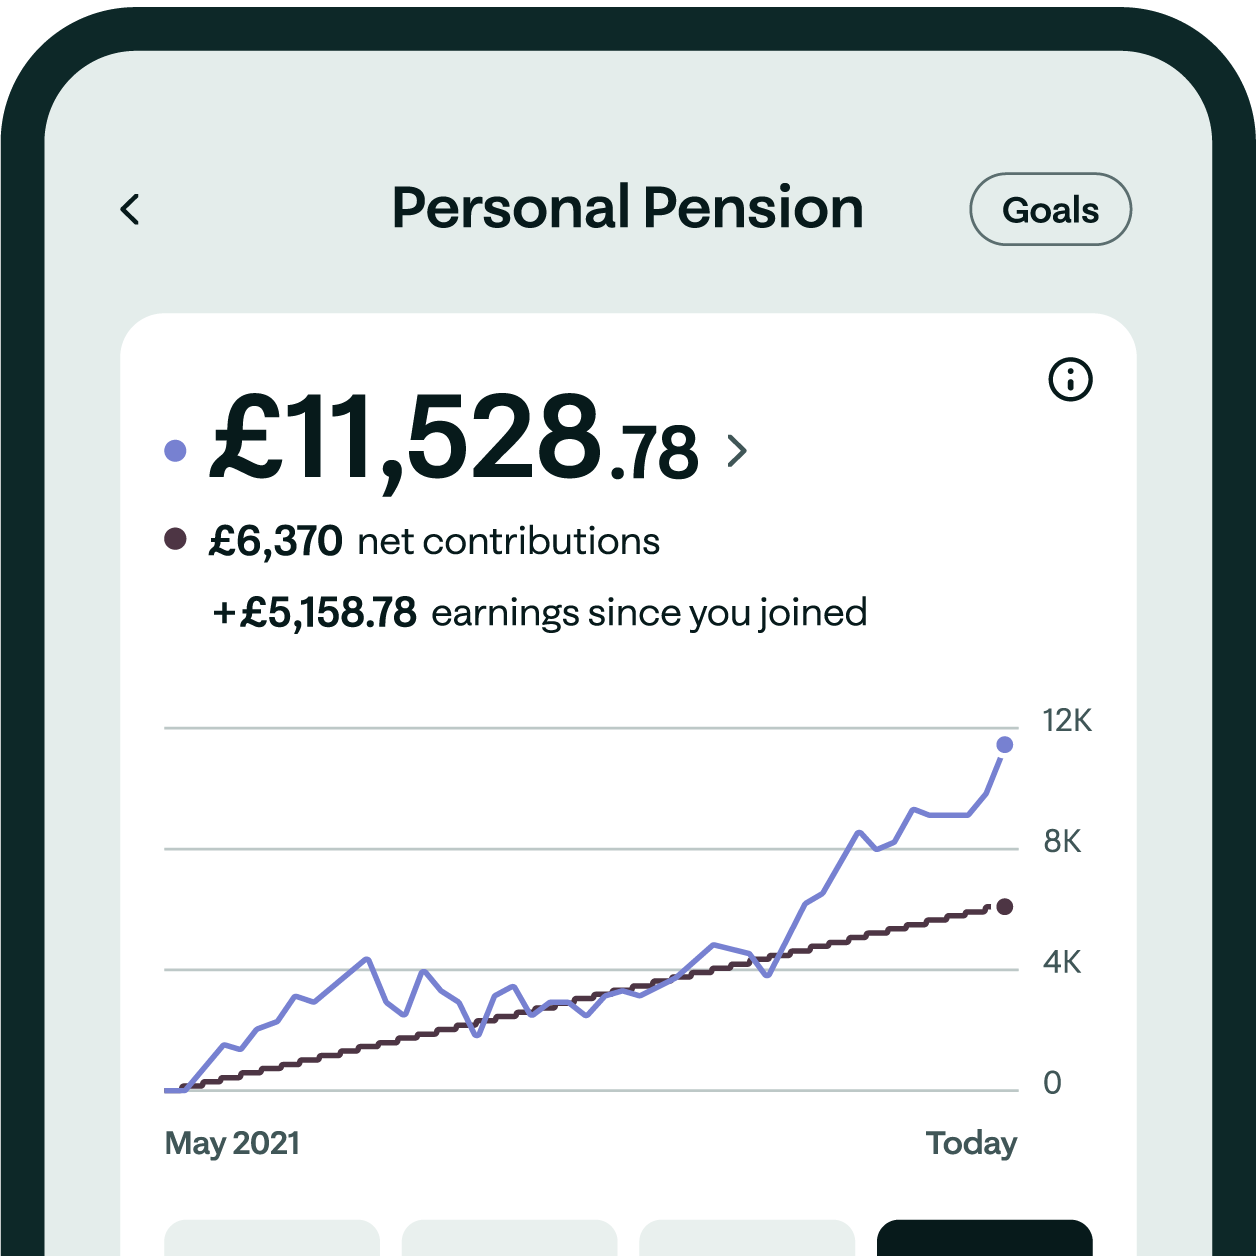Expand balance details via chevron after £11,528.78
This screenshot has height=1256, width=1256.
point(737,451)
